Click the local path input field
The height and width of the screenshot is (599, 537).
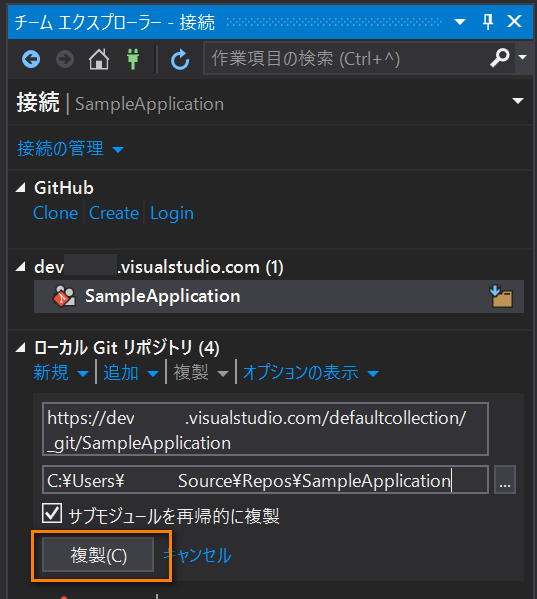[265, 480]
